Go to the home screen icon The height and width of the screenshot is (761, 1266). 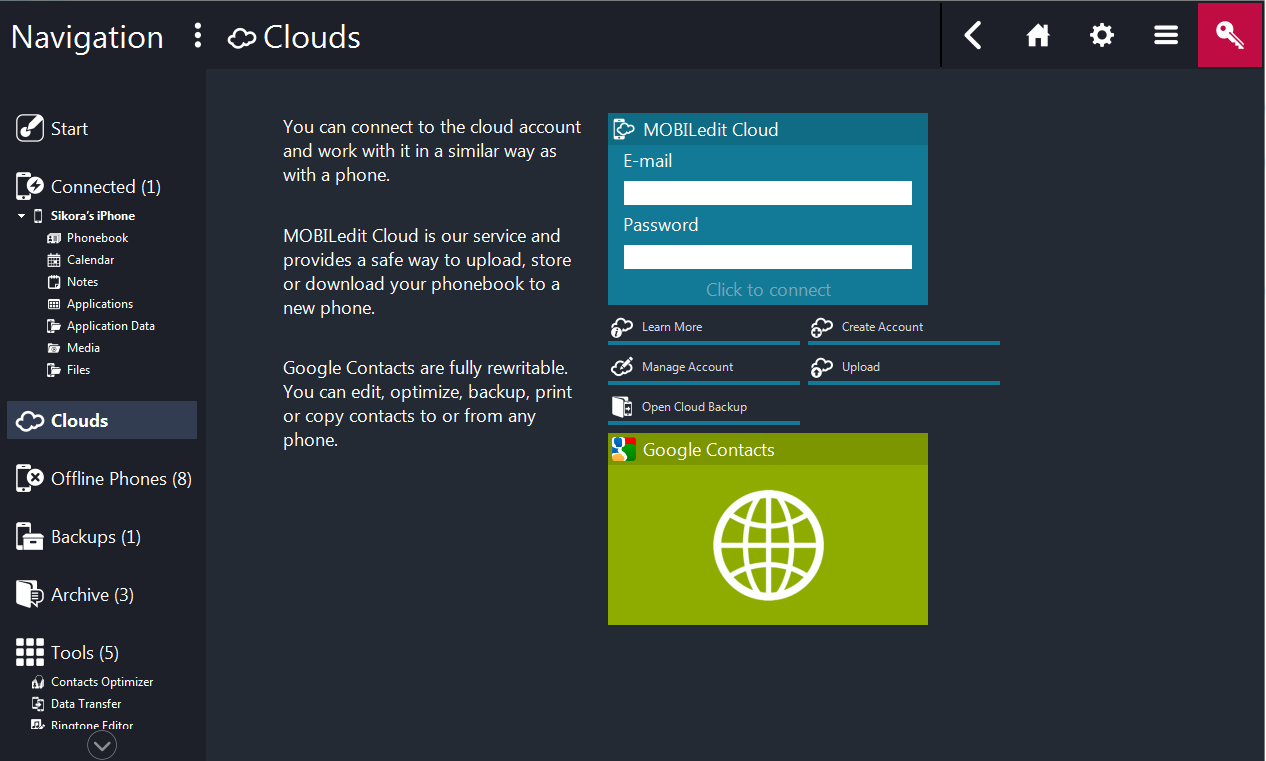coord(1038,36)
